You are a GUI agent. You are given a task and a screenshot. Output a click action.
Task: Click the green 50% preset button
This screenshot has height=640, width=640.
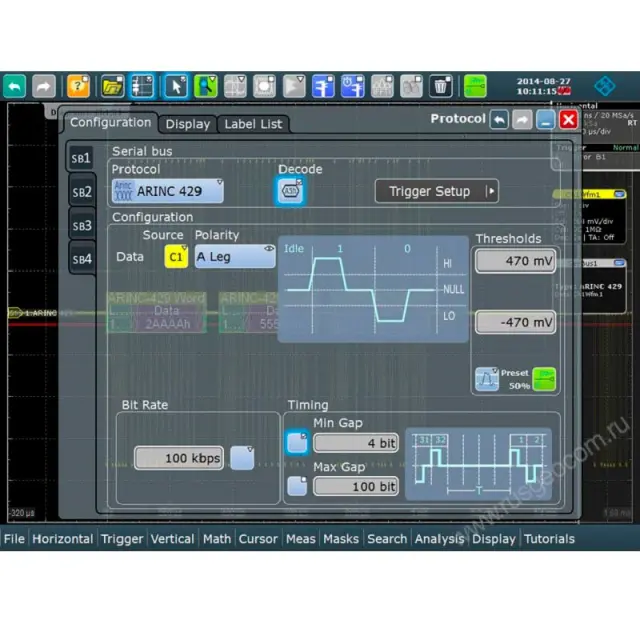pyautogui.click(x=544, y=379)
